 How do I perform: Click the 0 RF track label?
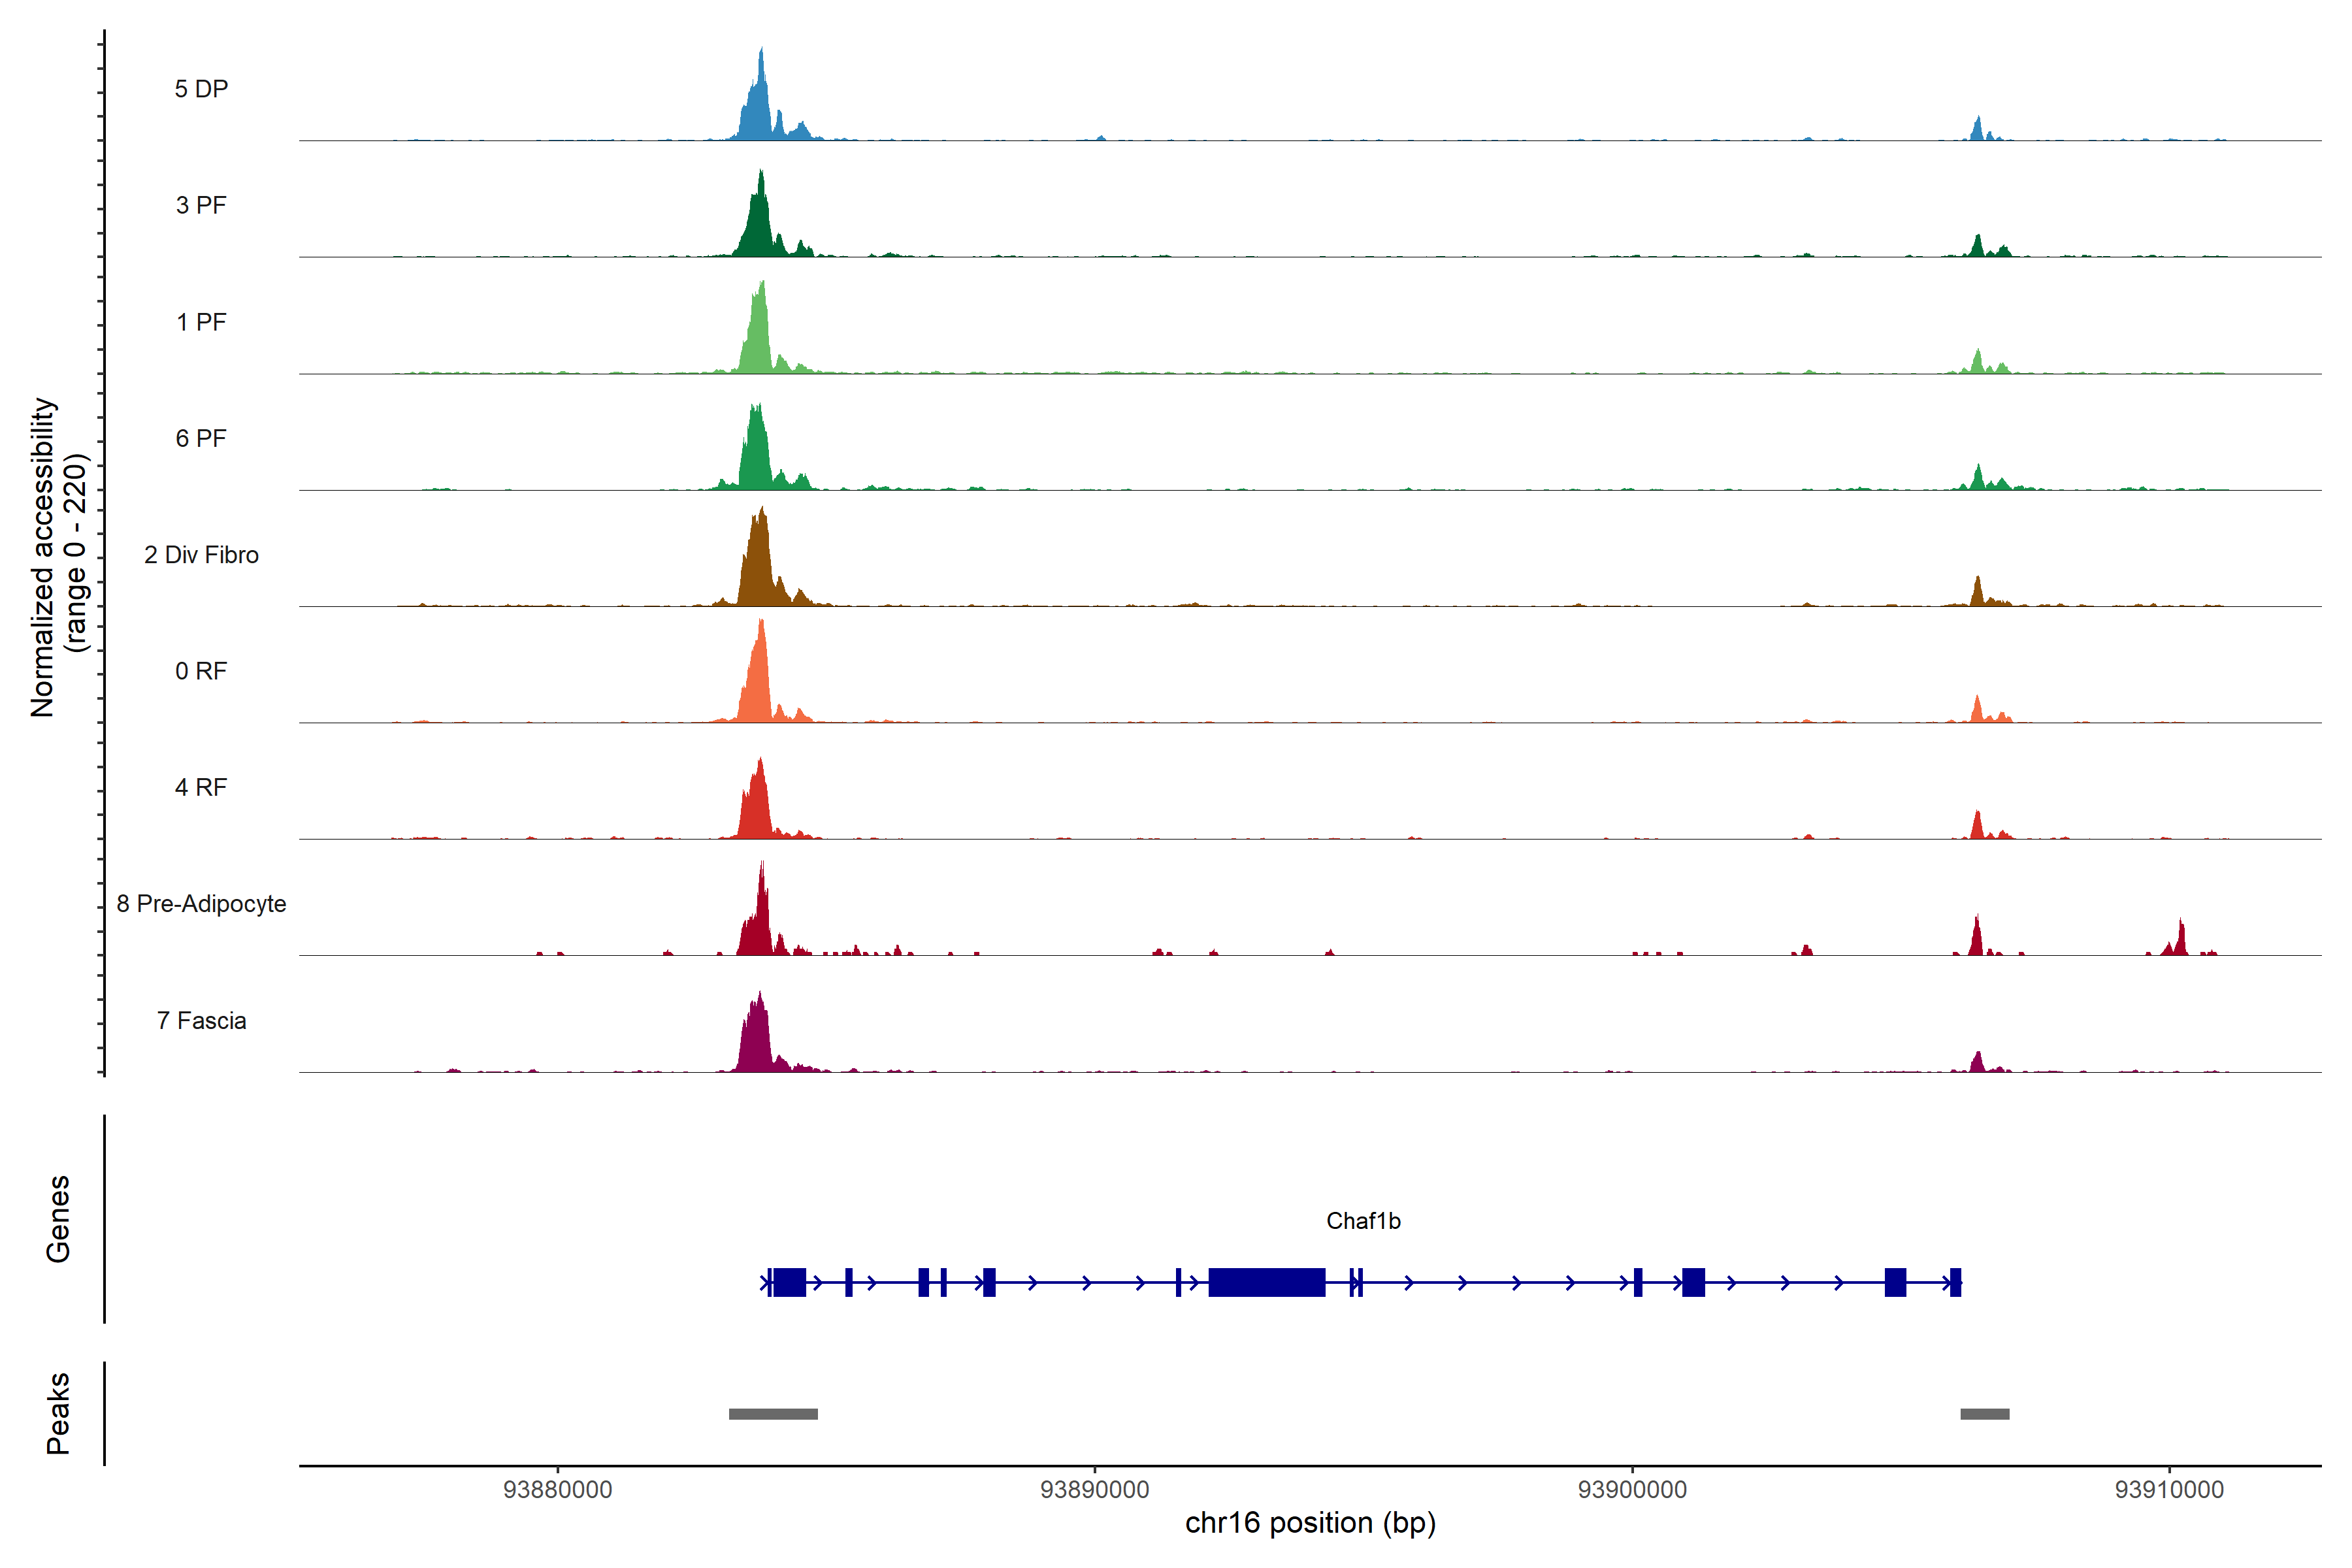pyautogui.click(x=201, y=671)
